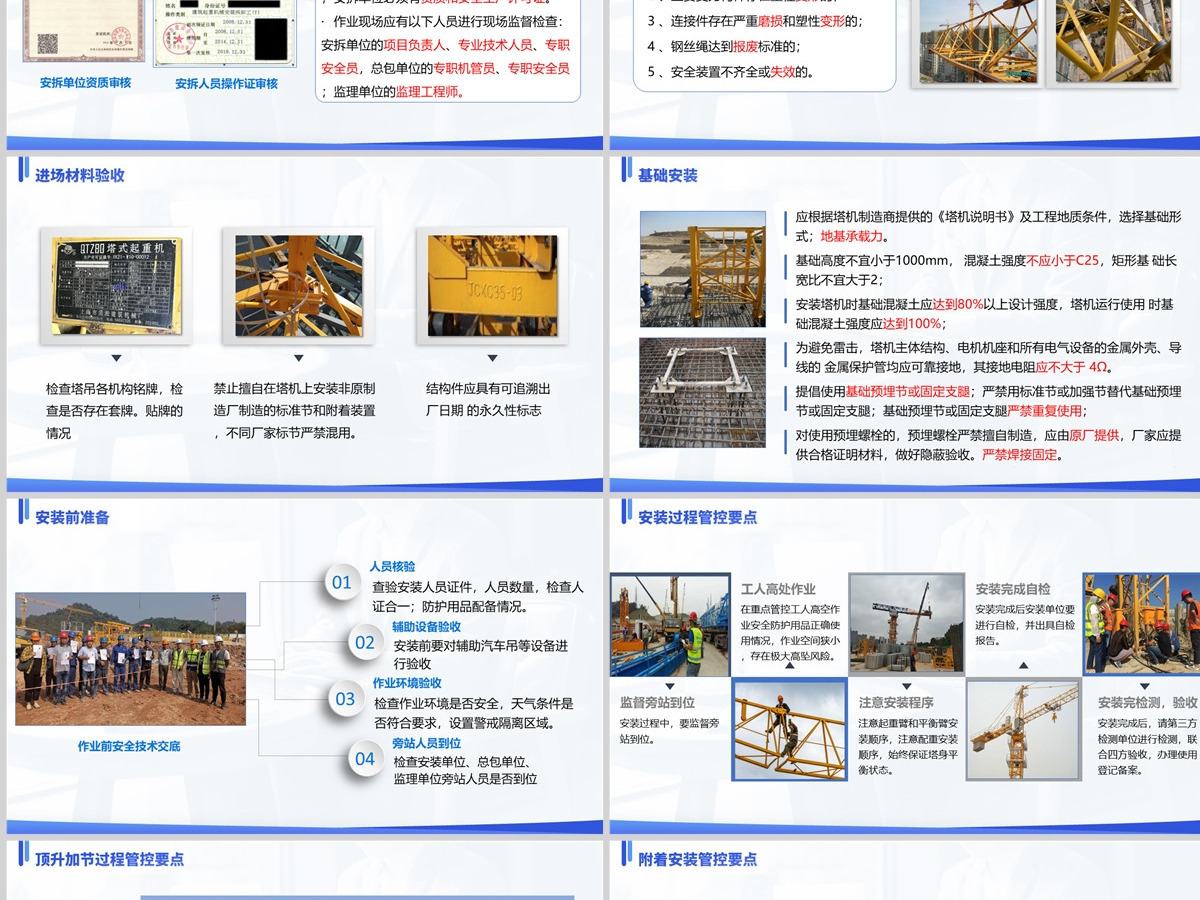Click the line 钢丝绳达到报废标准的
The image size is (1200, 900).
(x=724, y=46)
